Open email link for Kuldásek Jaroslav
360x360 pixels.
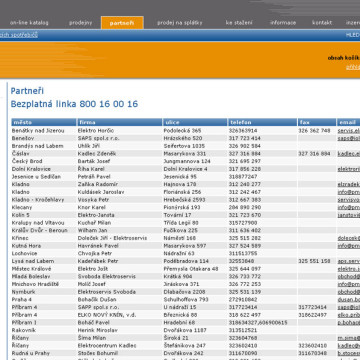tap(349, 192)
